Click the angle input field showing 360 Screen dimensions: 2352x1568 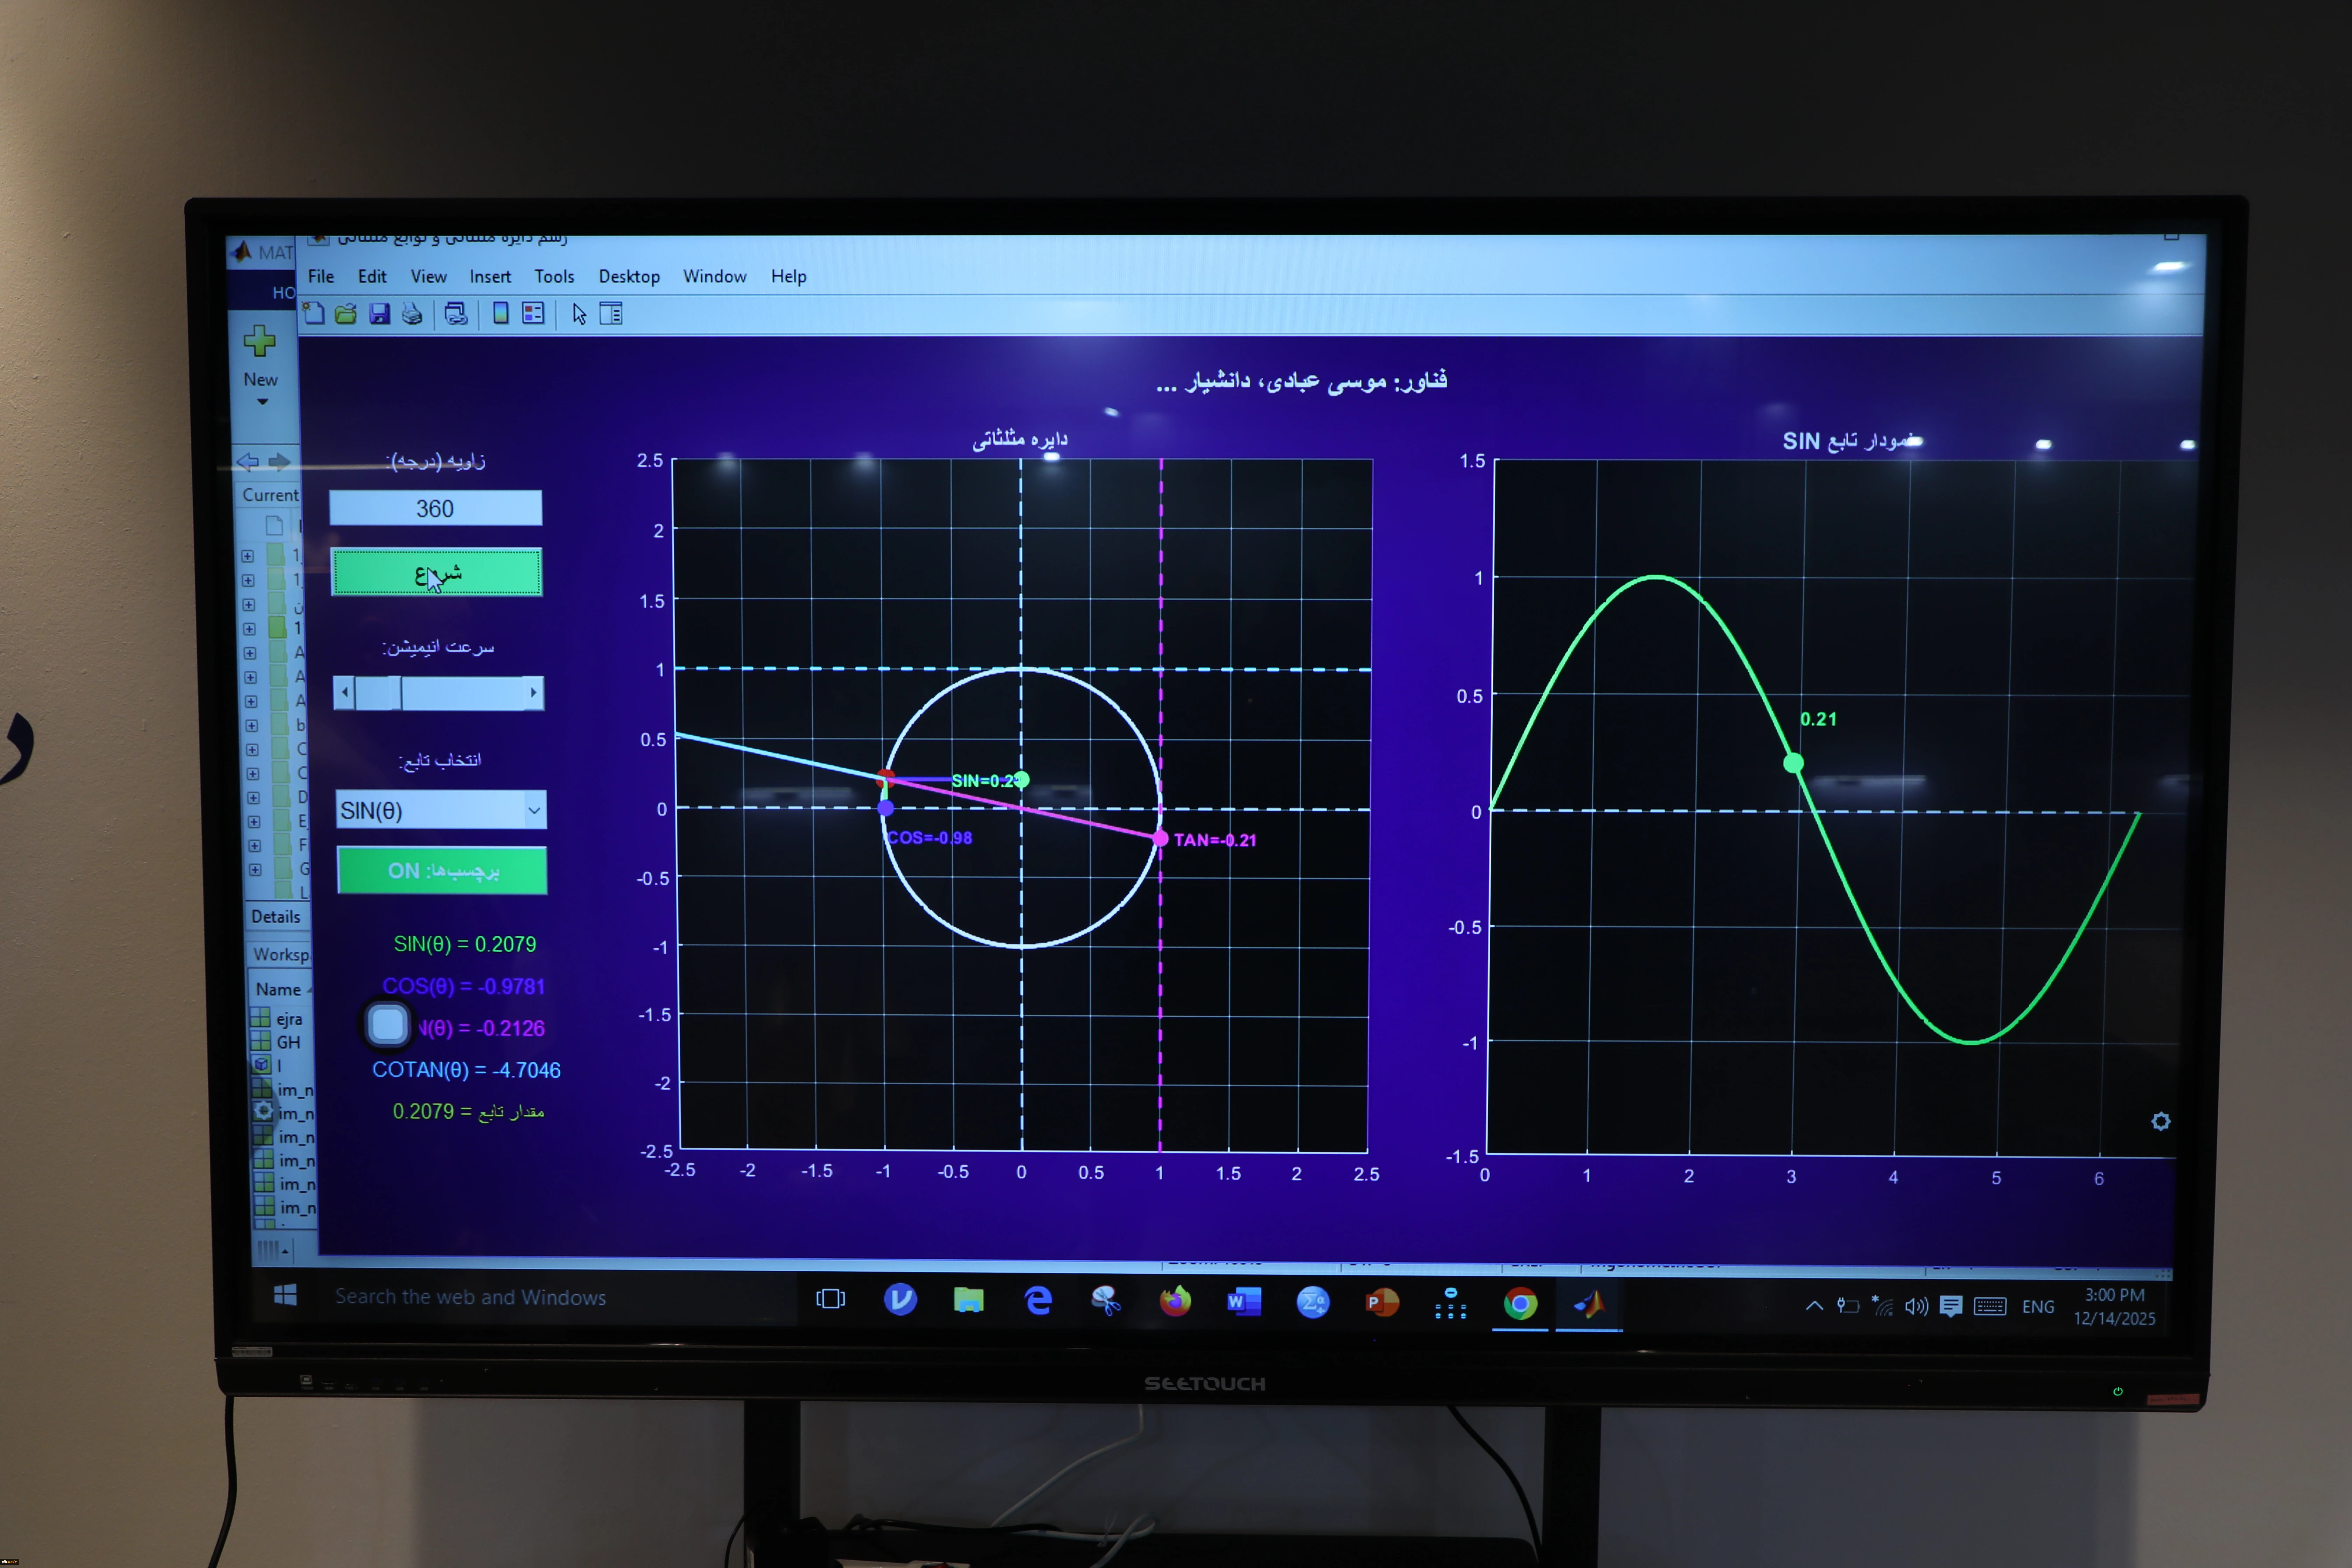tap(436, 508)
